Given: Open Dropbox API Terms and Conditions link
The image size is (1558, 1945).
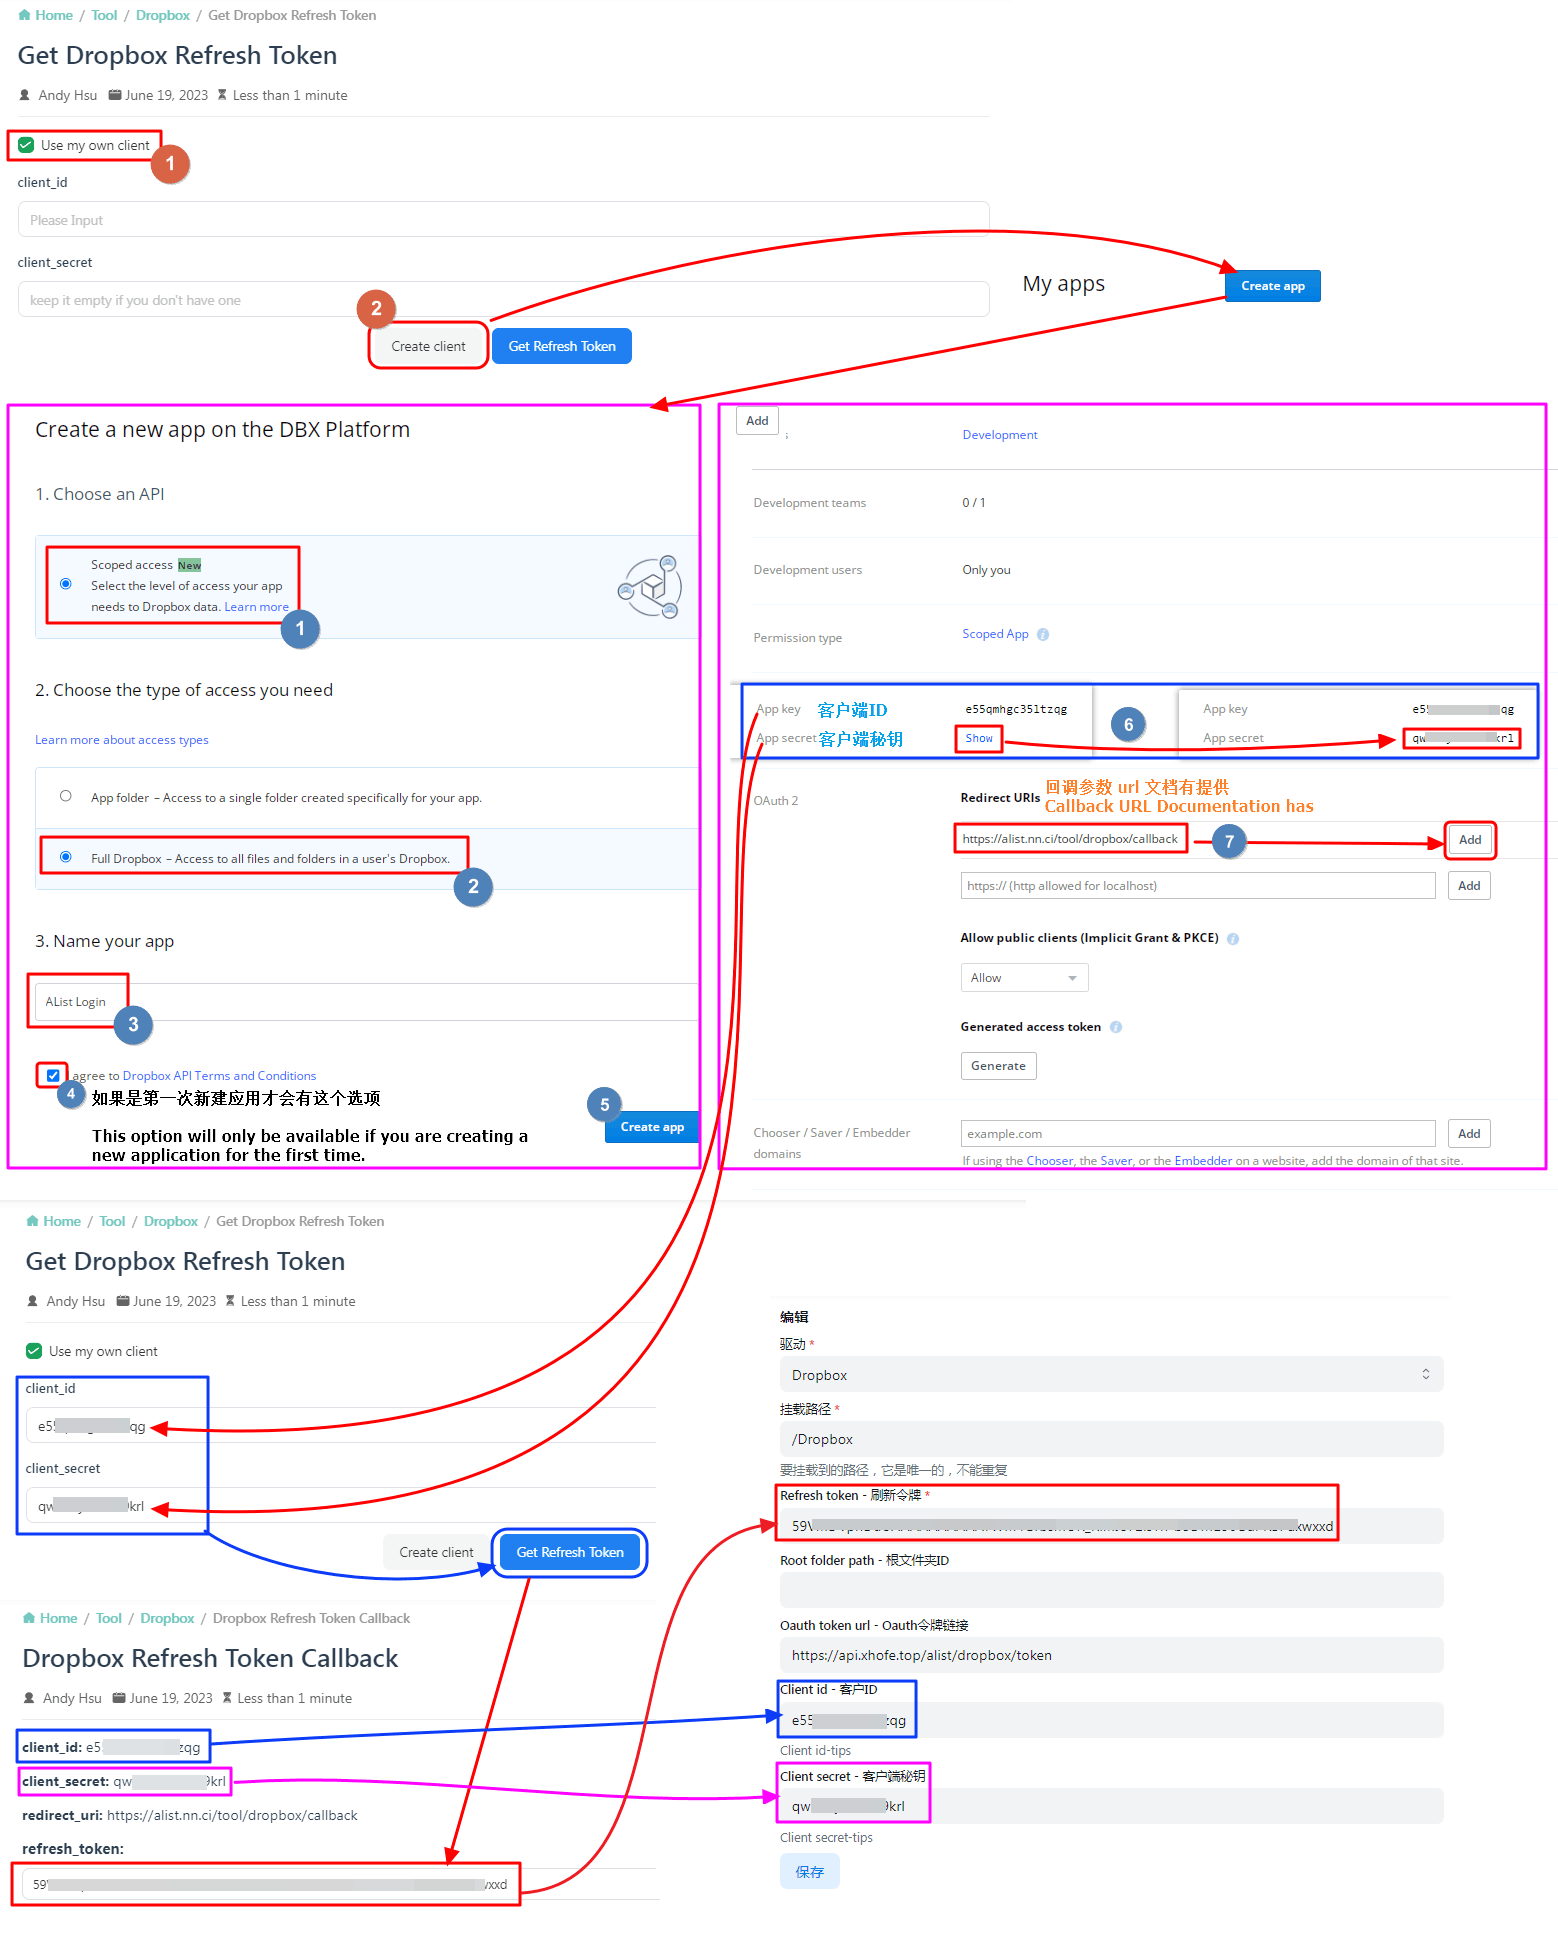Looking at the screenshot, I should (219, 1076).
